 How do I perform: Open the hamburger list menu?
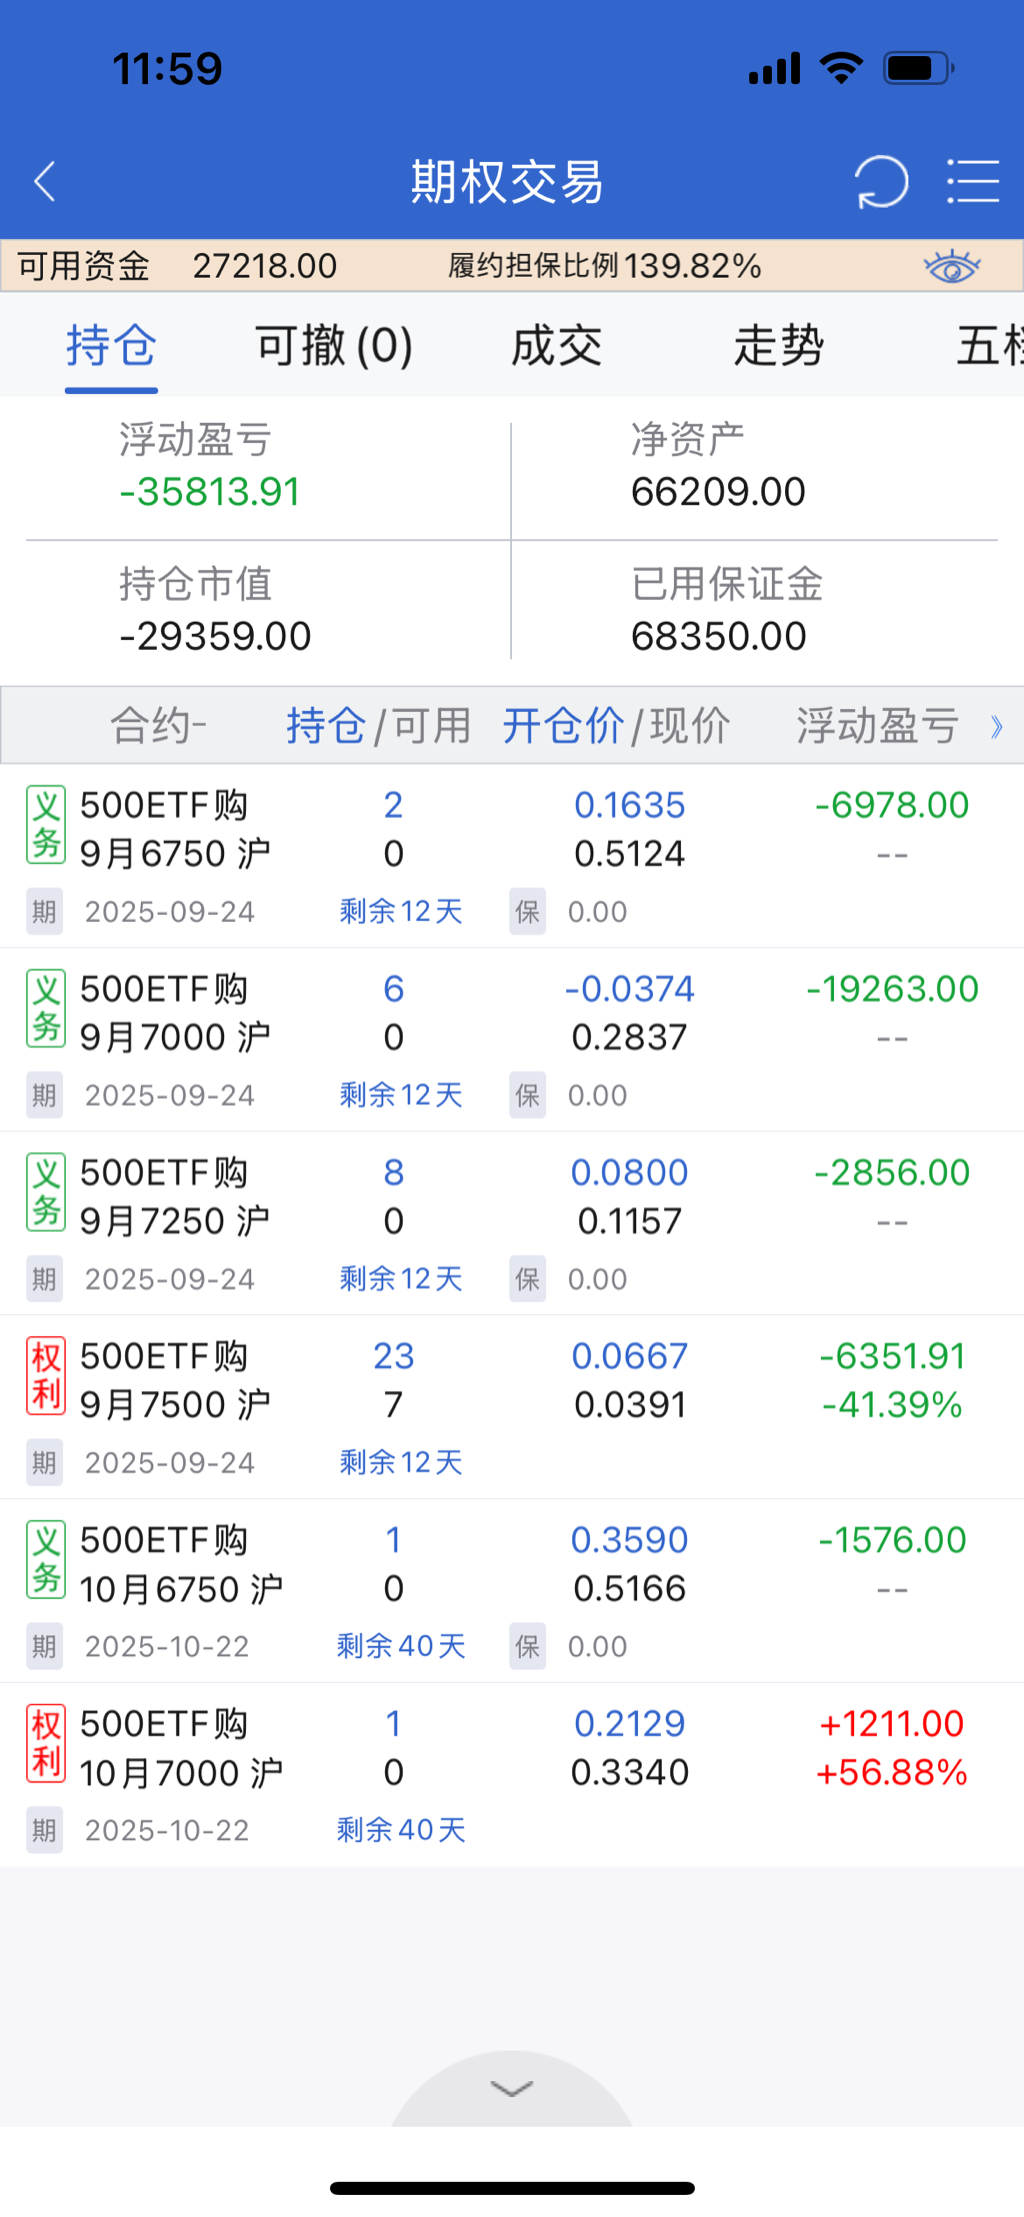tap(973, 182)
